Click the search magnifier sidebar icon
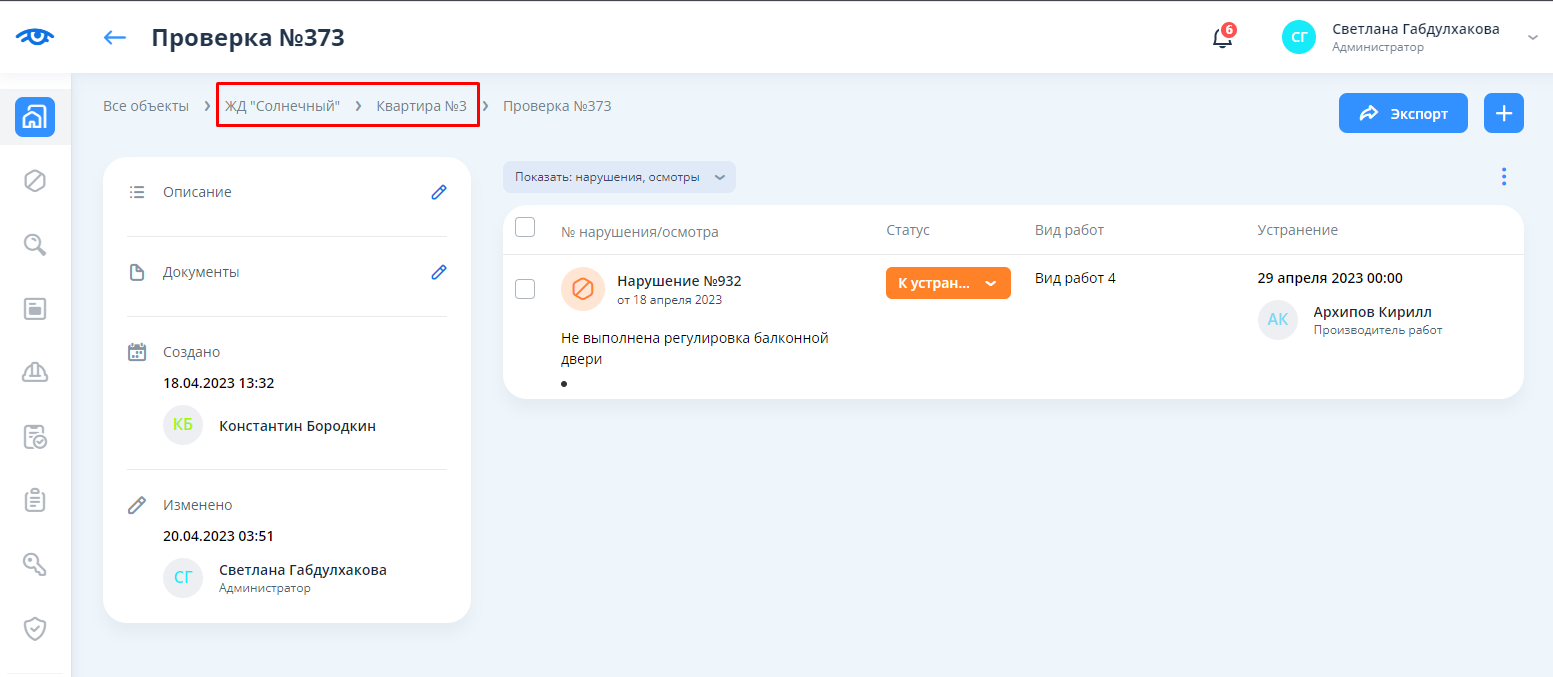This screenshot has height=677, width=1553. (35, 245)
